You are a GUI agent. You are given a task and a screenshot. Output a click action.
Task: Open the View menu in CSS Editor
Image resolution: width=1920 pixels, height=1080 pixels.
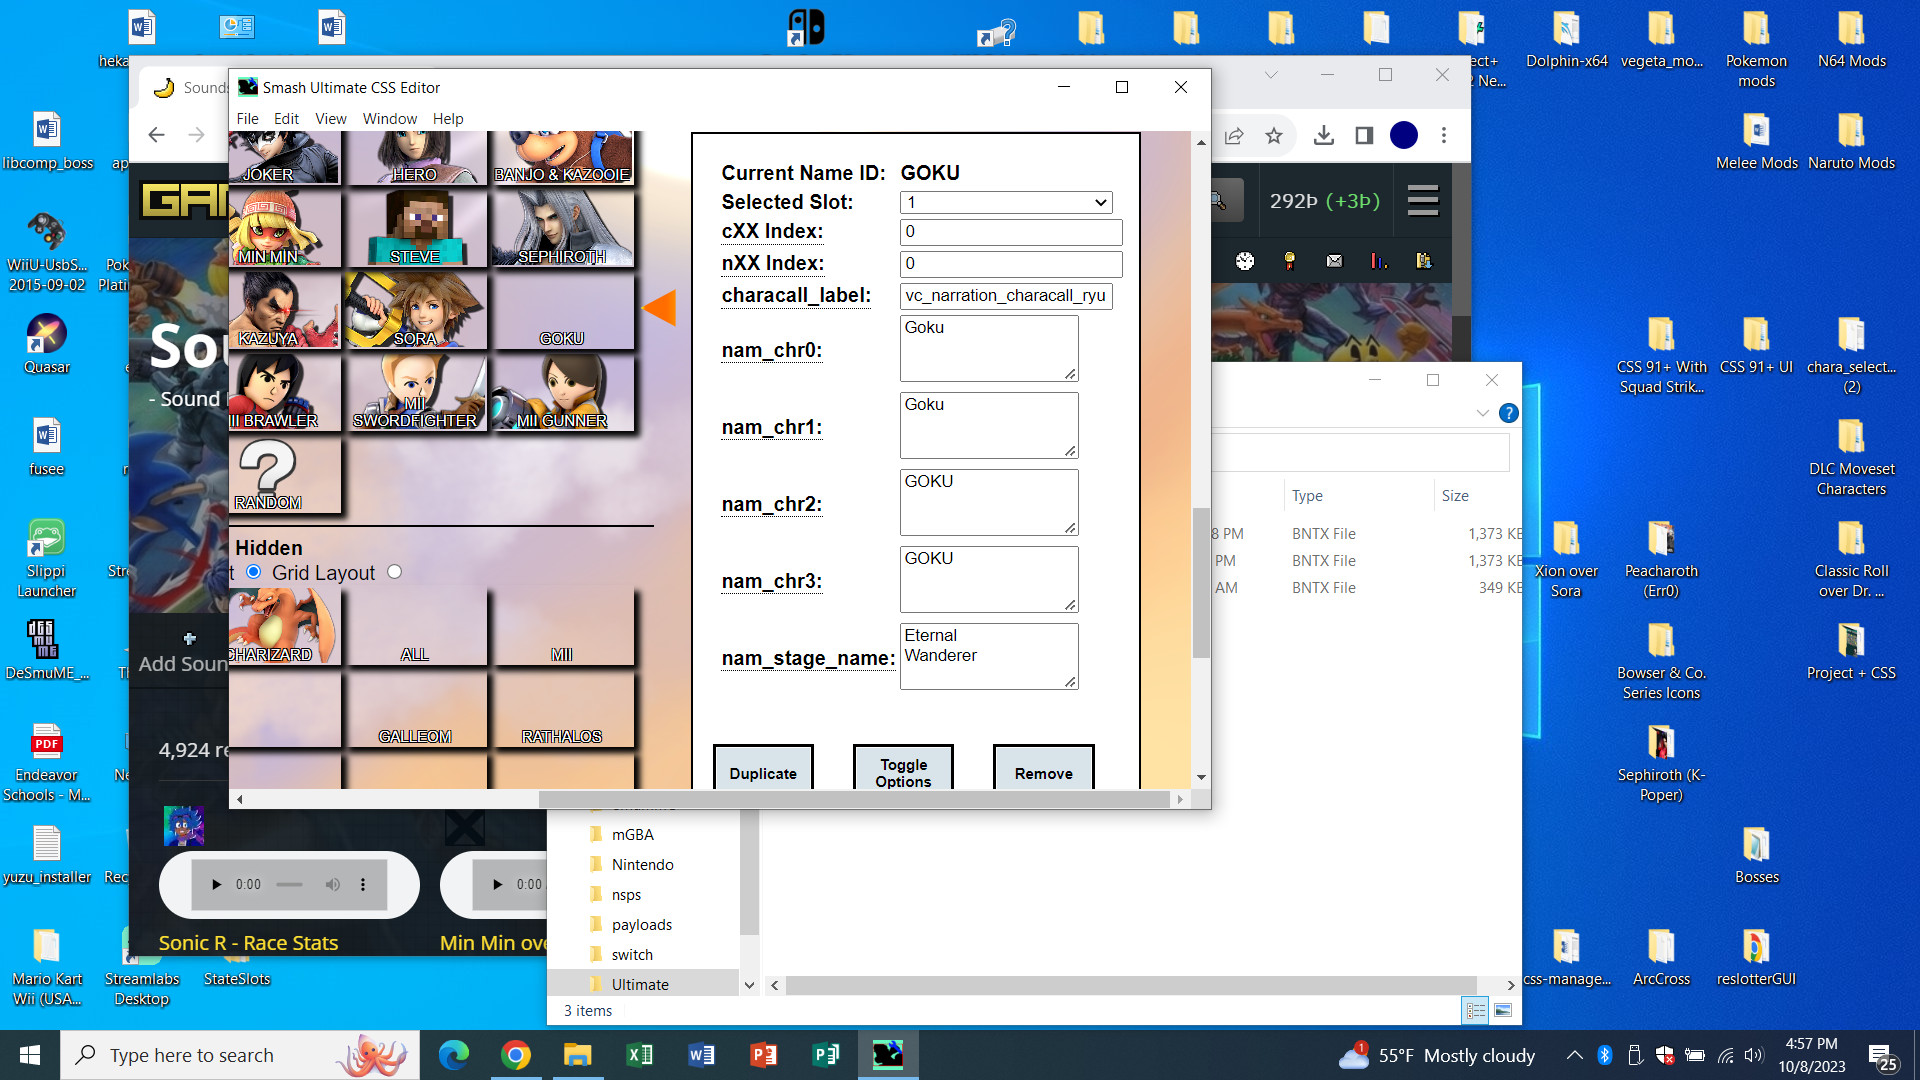click(330, 118)
